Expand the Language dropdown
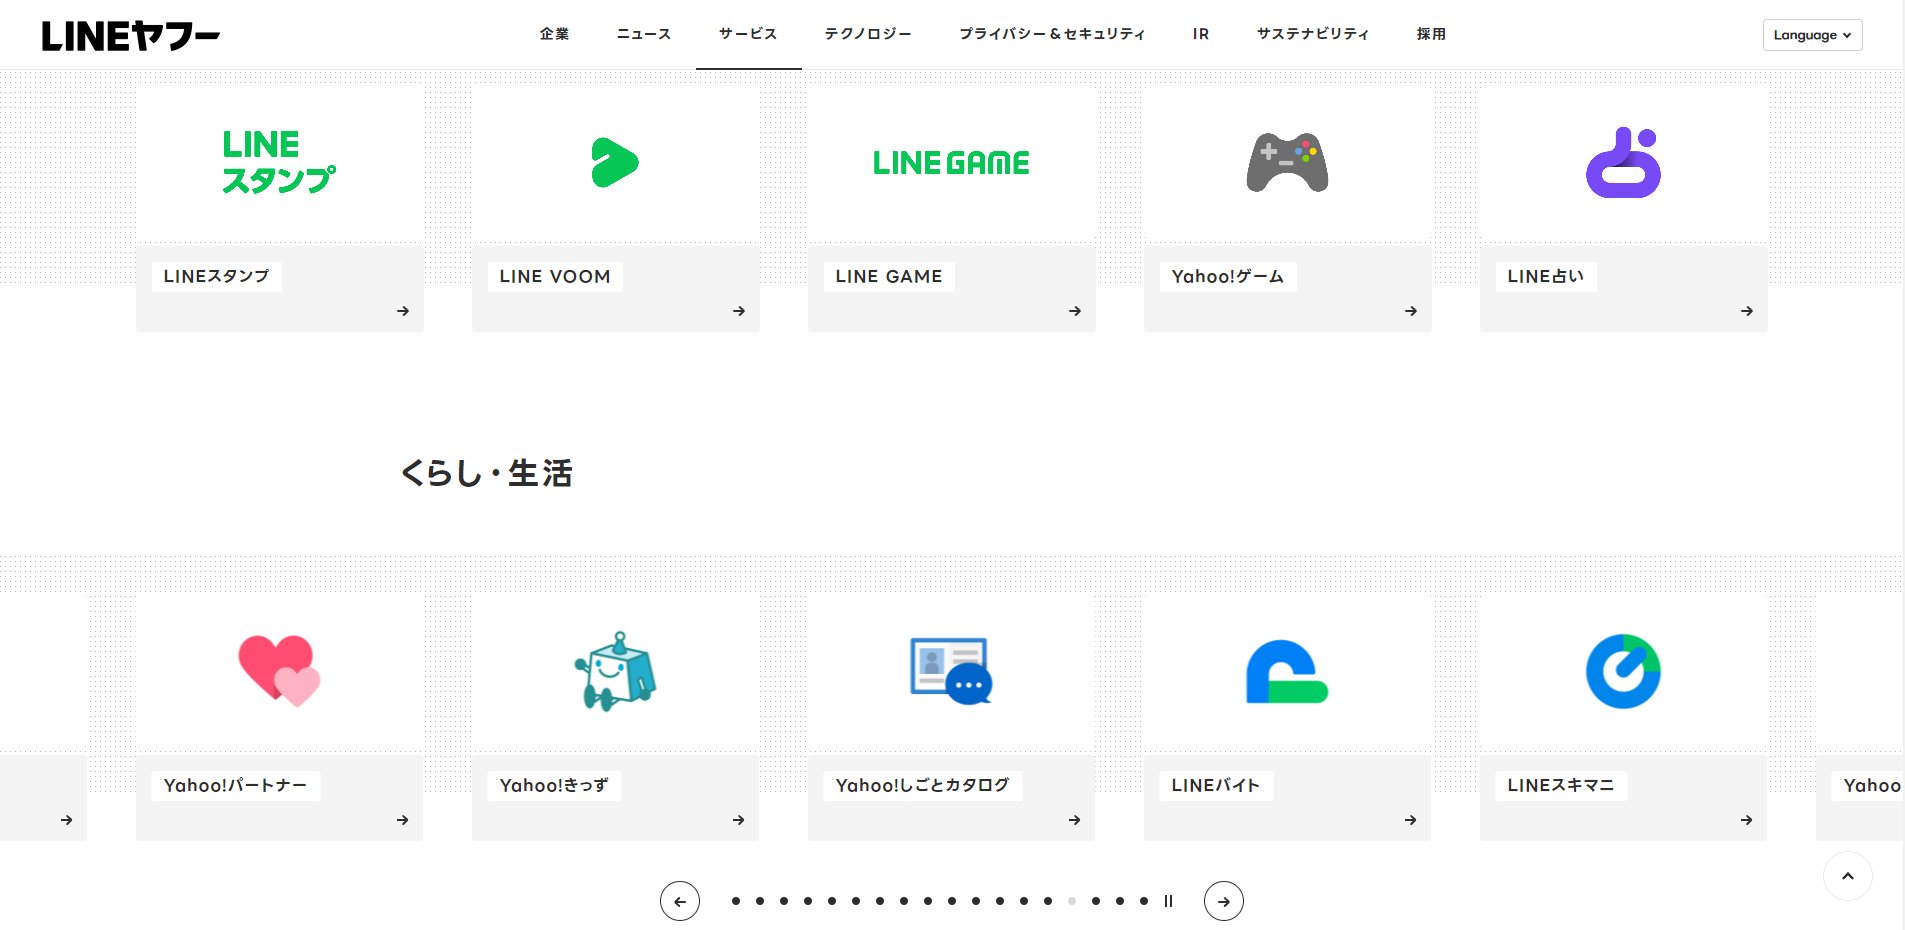Viewport: 1905px width, 930px height. (1812, 35)
